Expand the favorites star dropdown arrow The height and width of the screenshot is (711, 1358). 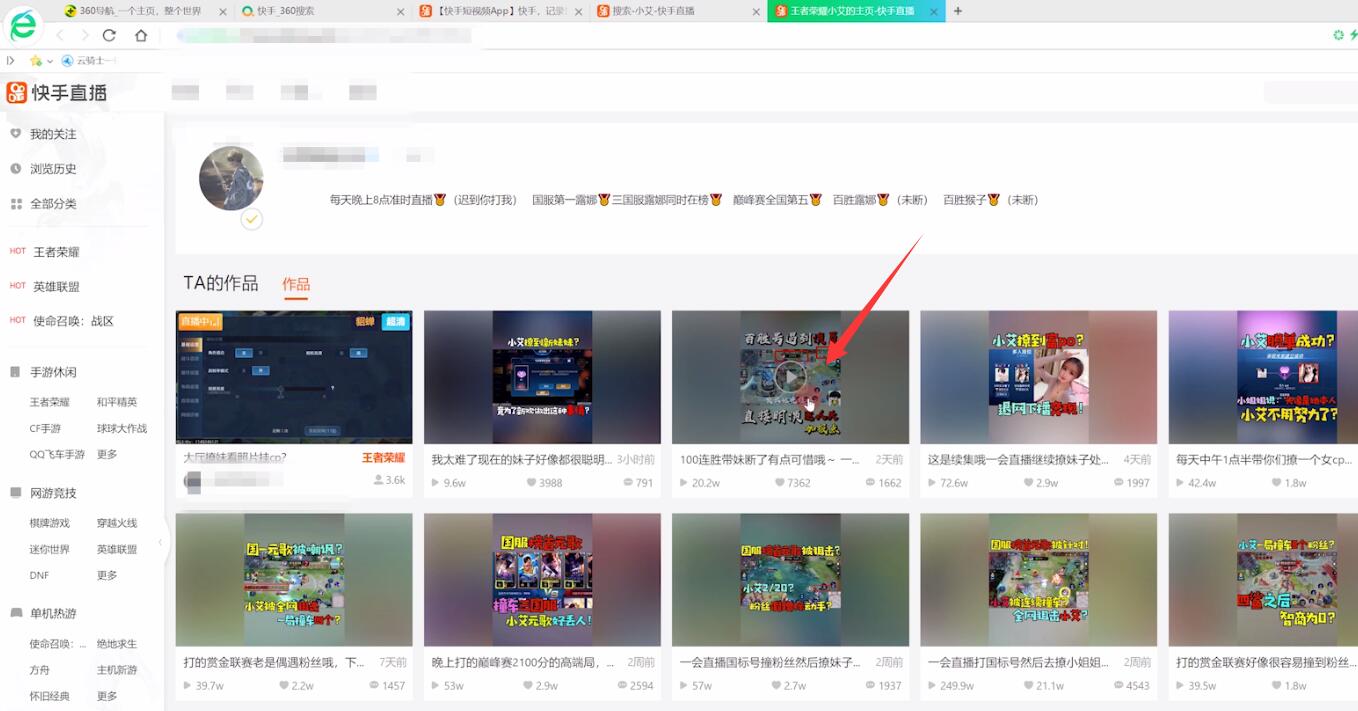tap(50, 61)
